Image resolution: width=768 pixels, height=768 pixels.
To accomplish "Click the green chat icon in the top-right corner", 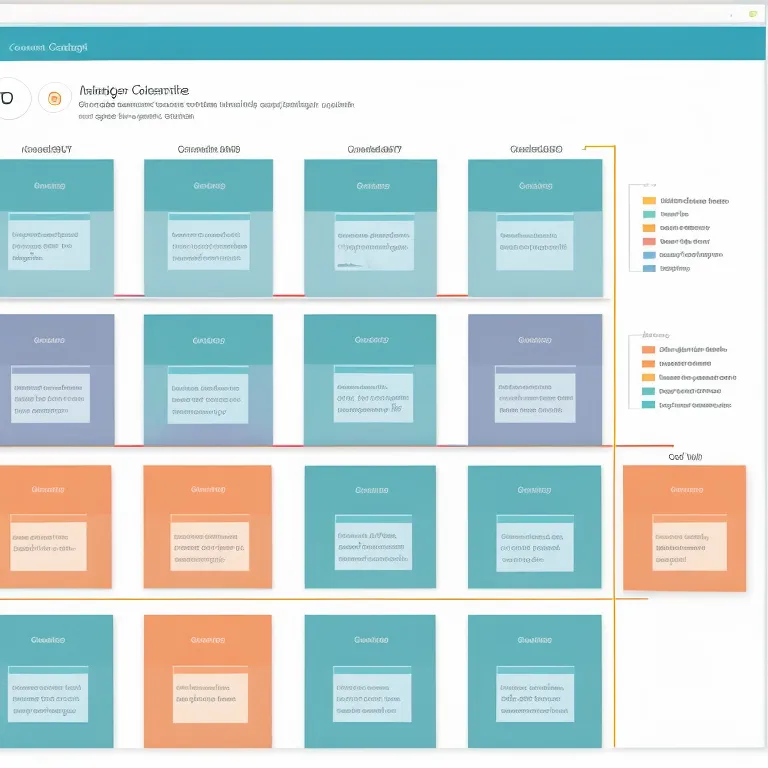I will [752, 14].
